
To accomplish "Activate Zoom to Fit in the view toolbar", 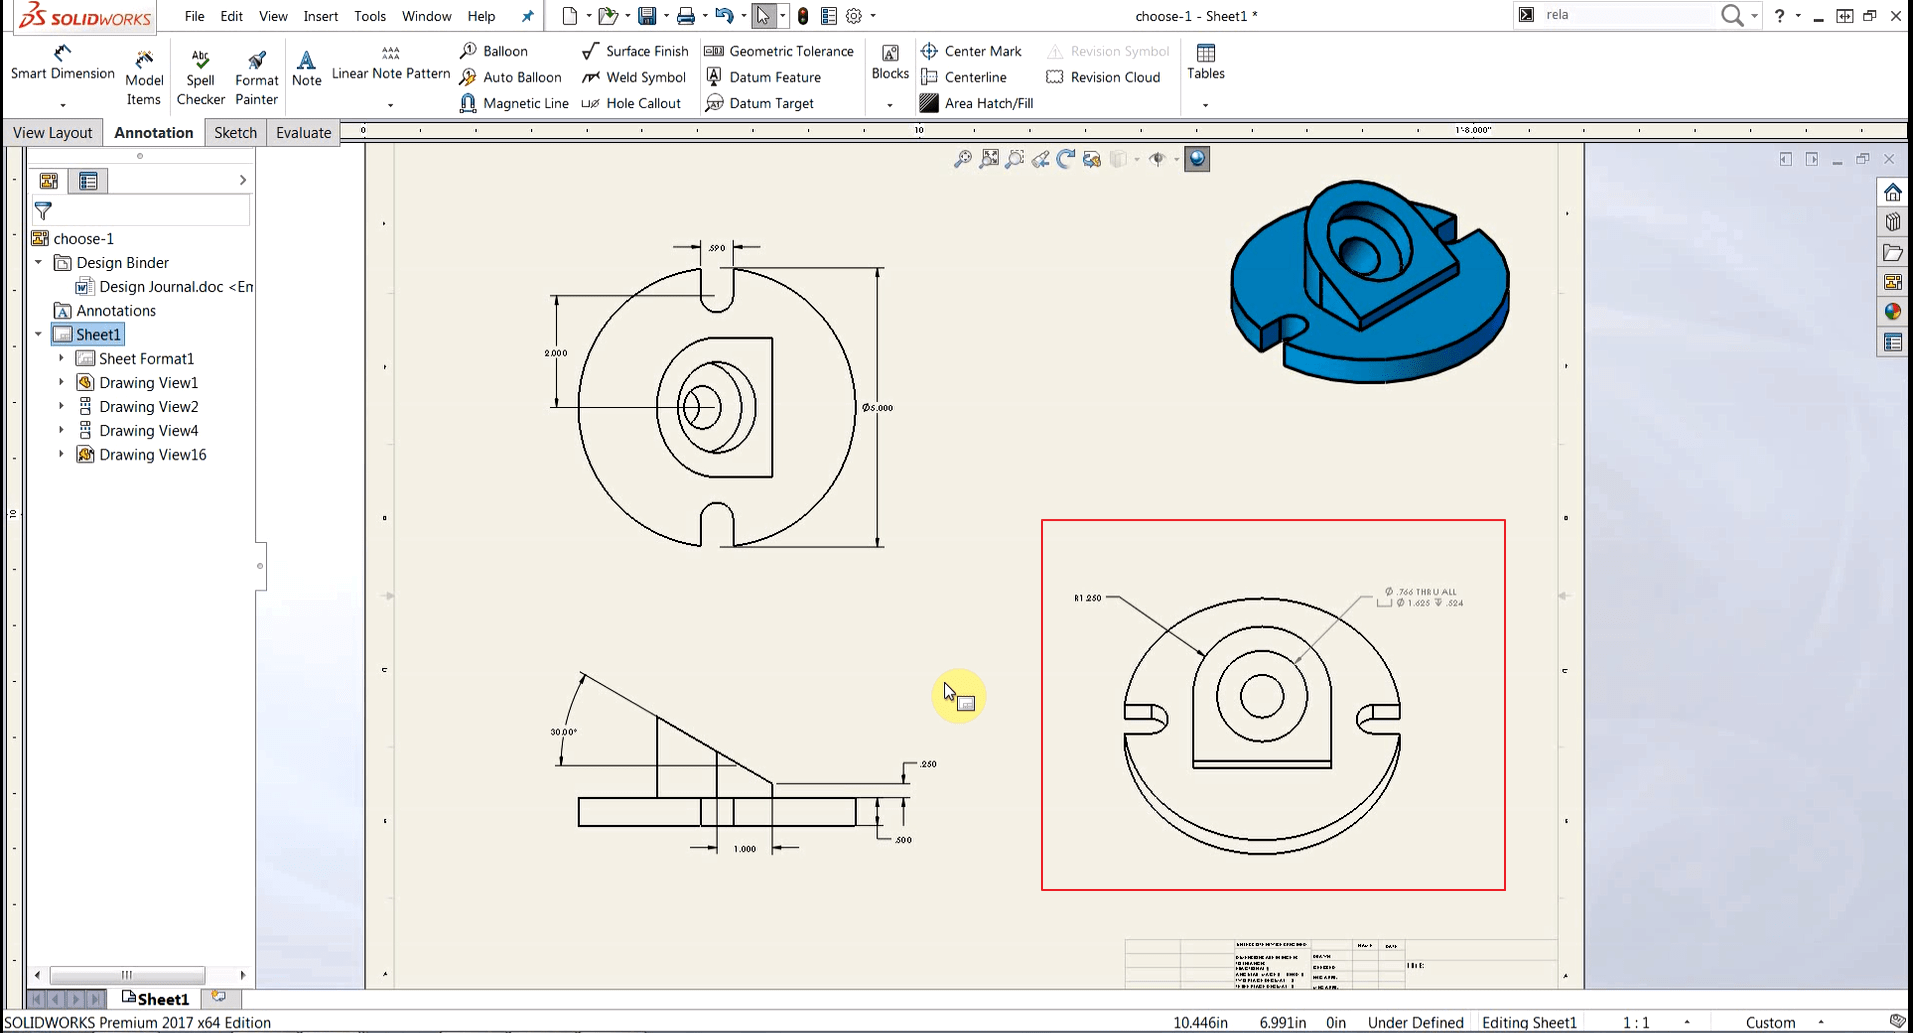I will click(x=990, y=158).
